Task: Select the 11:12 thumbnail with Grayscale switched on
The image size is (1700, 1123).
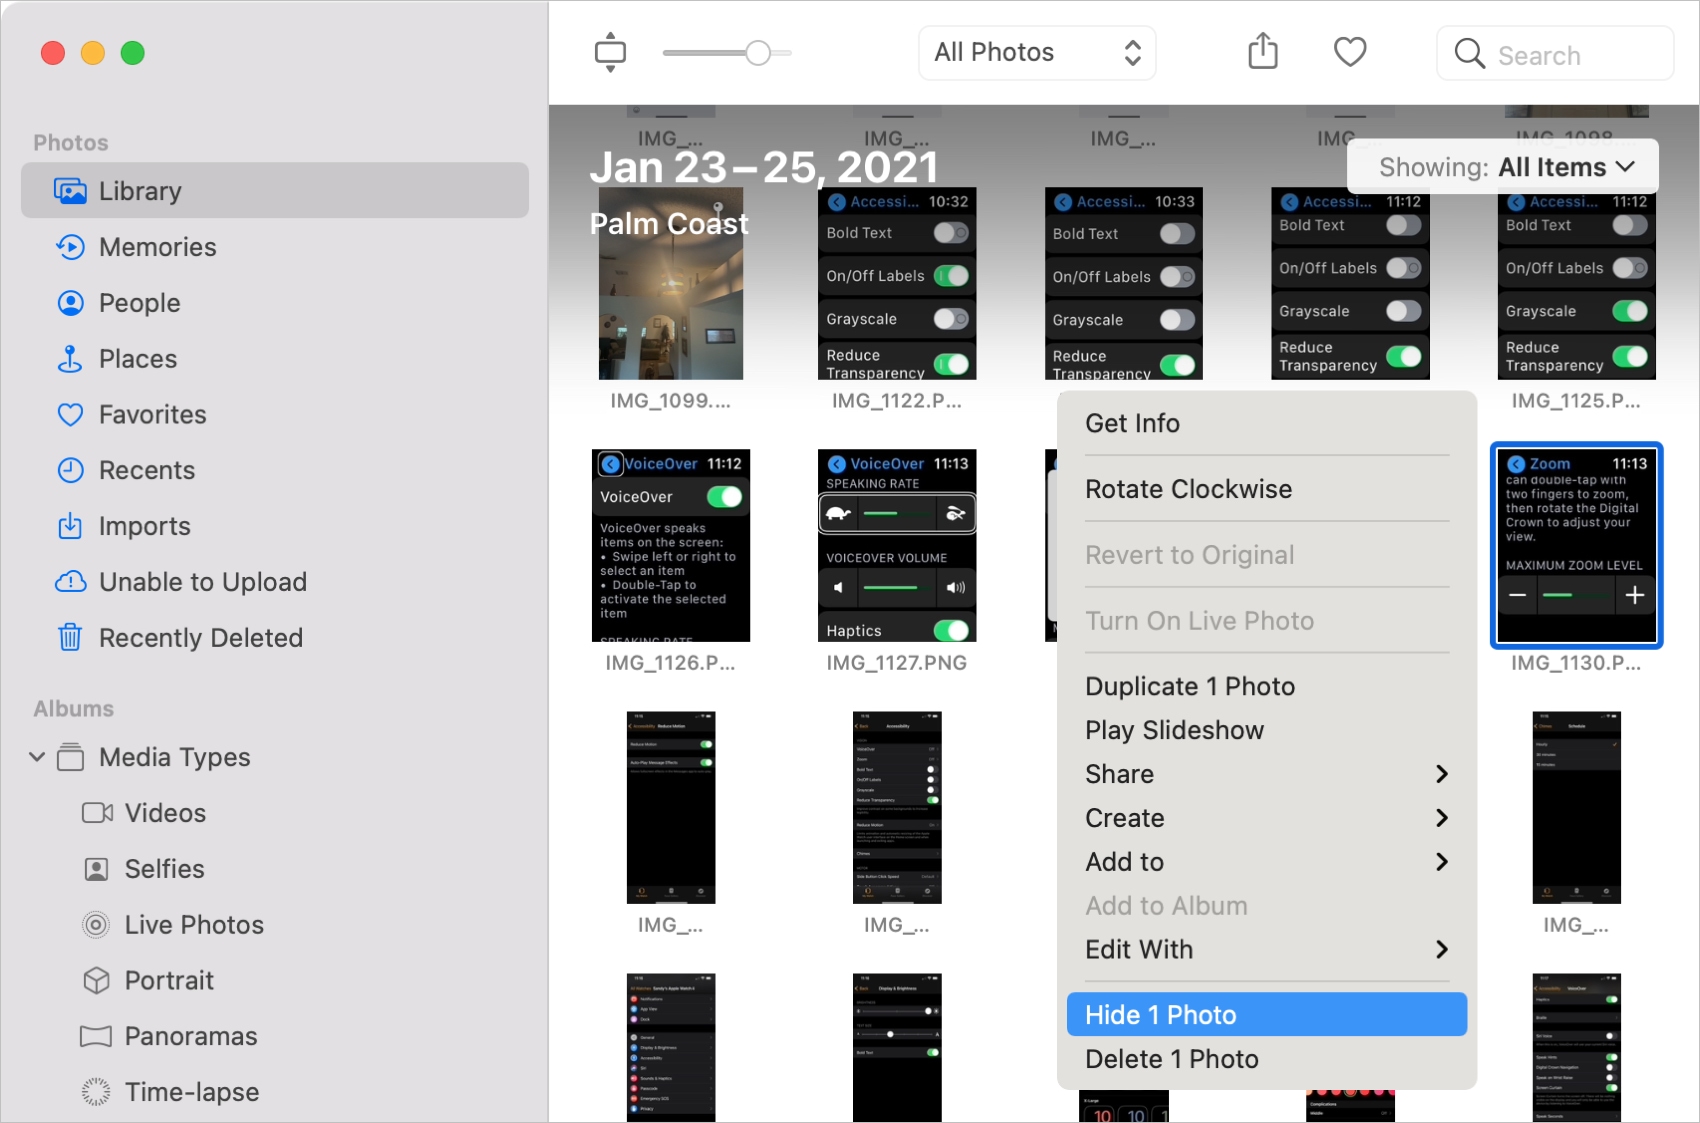Action: [1577, 284]
